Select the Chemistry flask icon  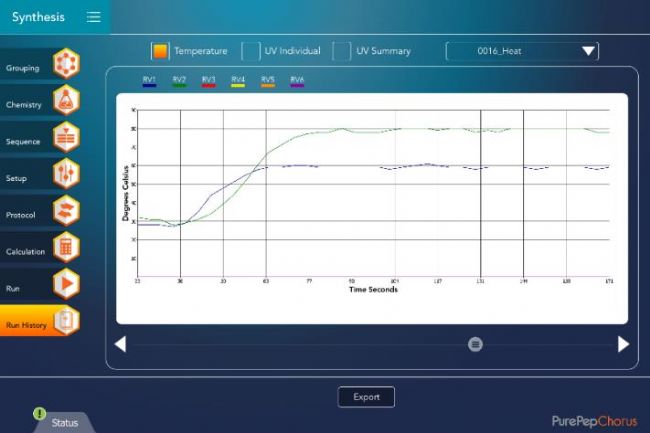click(x=66, y=101)
